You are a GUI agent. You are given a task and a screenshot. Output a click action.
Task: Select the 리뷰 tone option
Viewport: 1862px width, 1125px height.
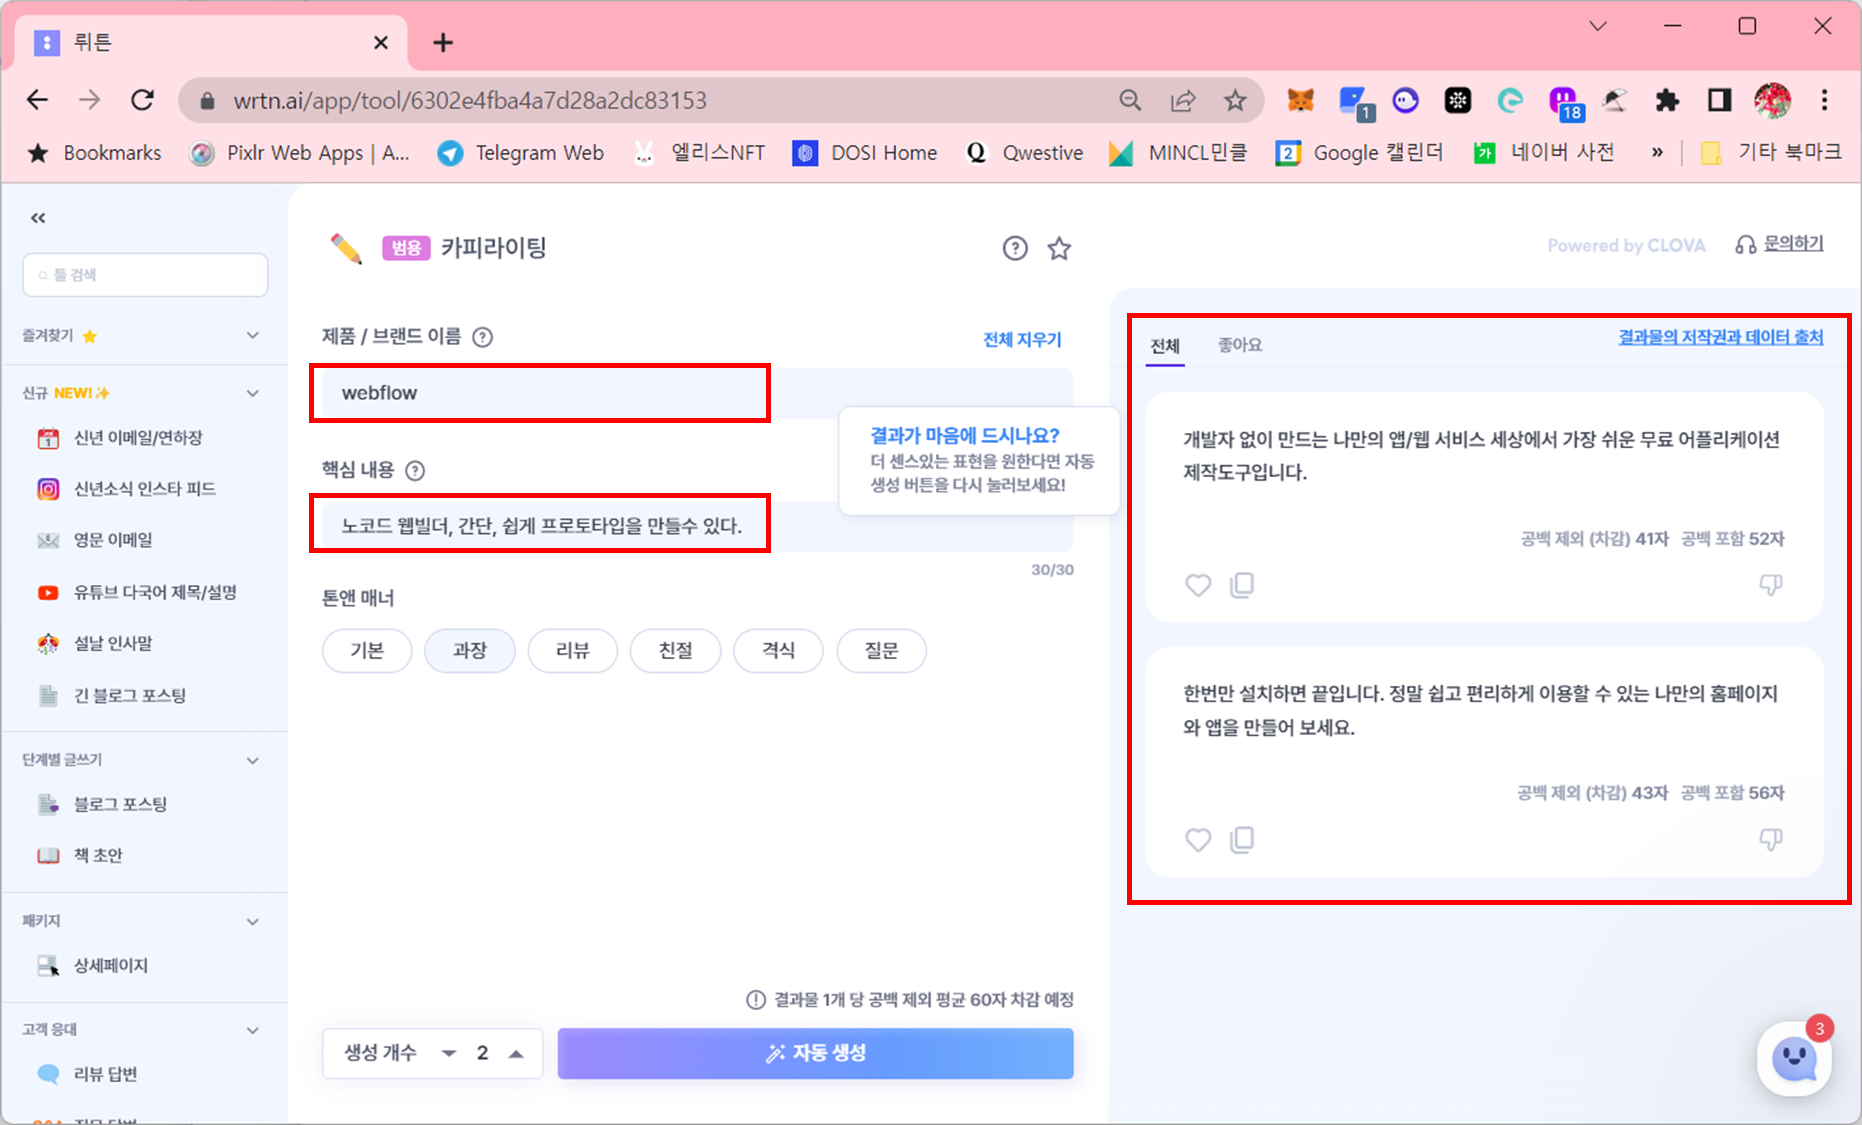pos(573,651)
